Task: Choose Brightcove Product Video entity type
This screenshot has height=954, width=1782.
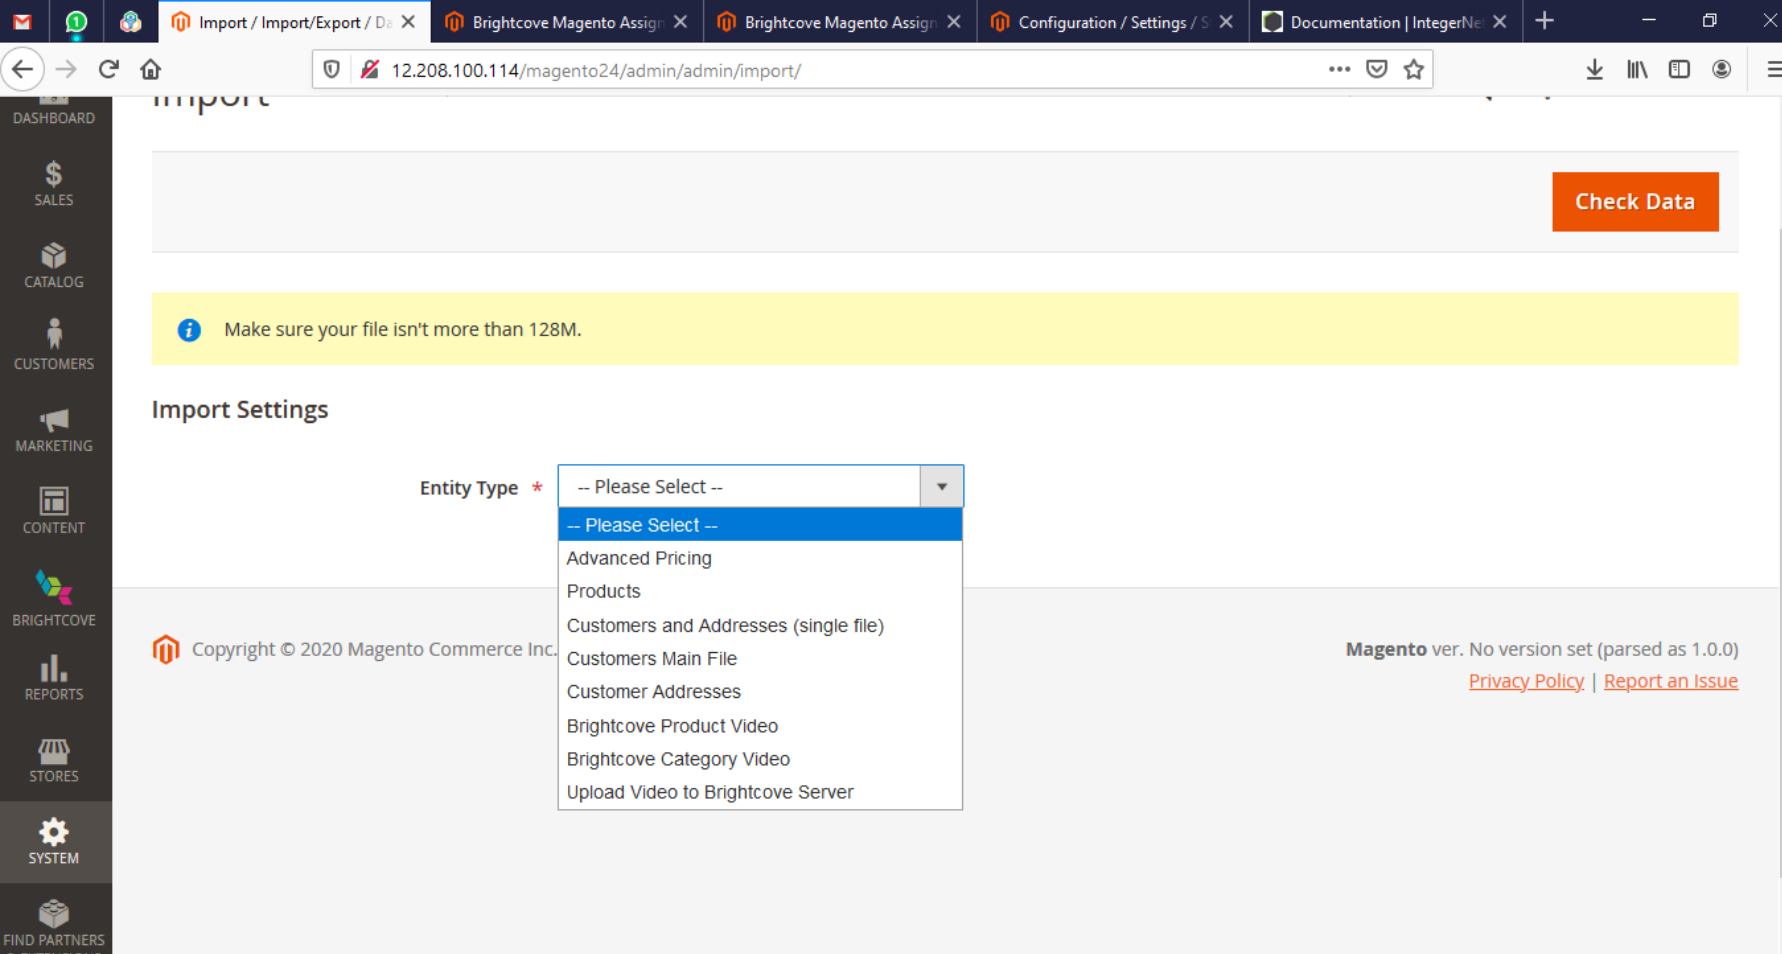Action: 671,725
